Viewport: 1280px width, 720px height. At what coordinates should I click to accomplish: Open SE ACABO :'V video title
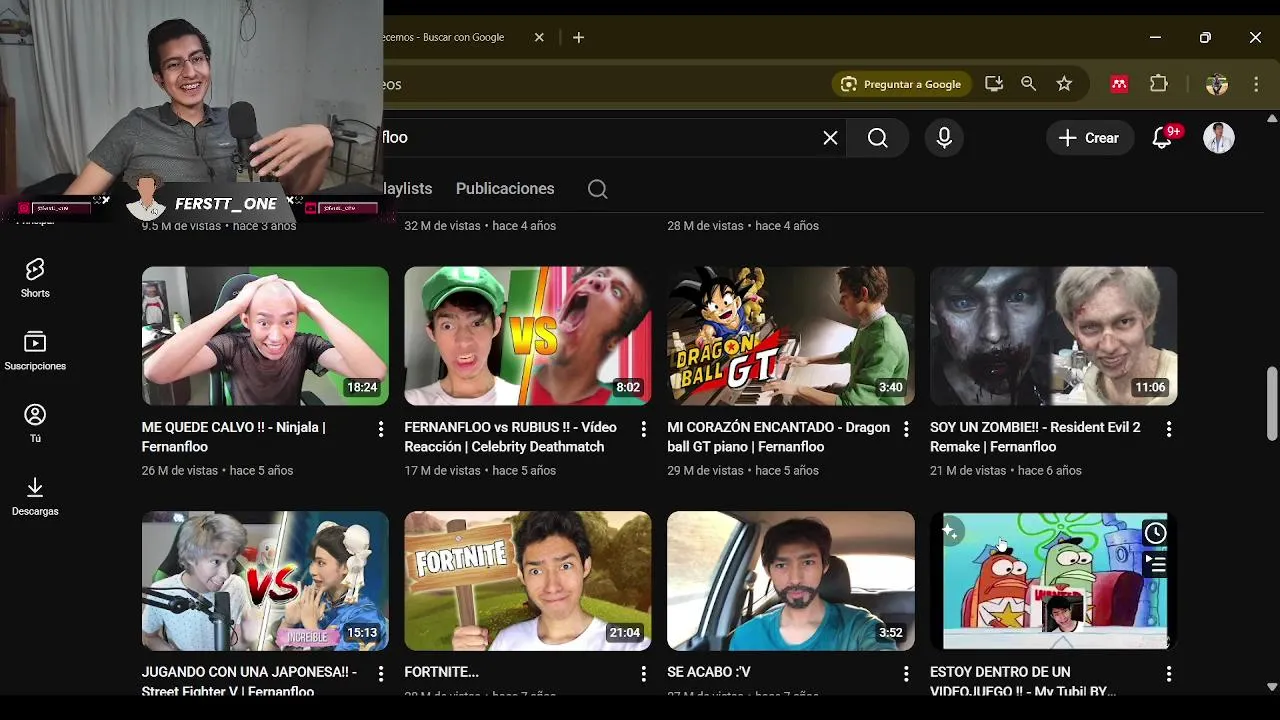708,672
